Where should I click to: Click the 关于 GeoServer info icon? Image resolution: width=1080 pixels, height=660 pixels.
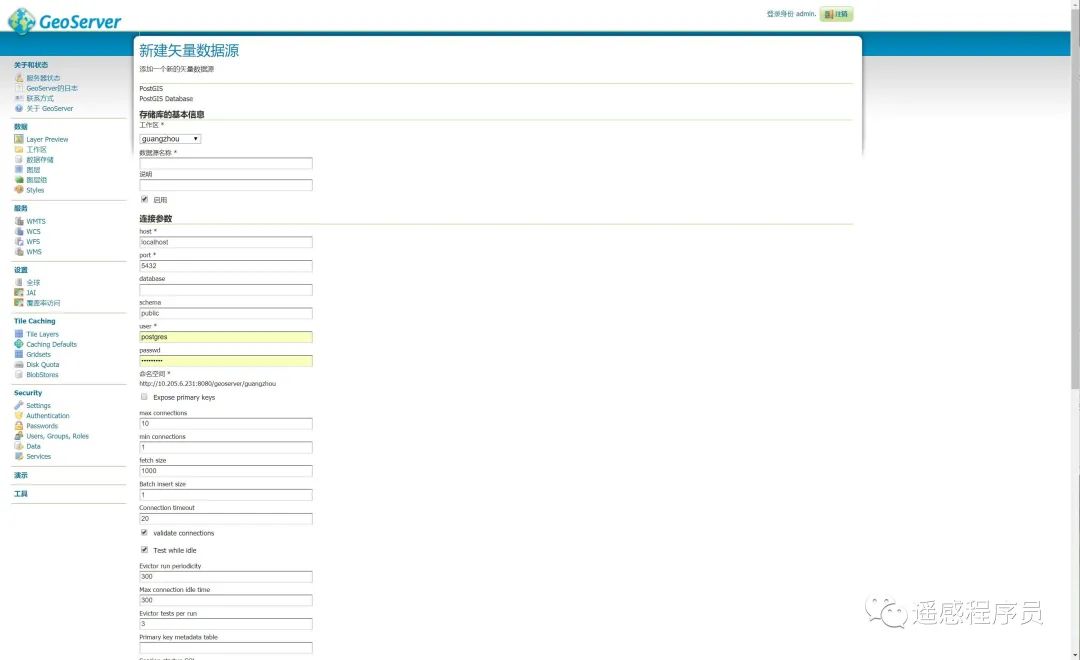(19, 108)
